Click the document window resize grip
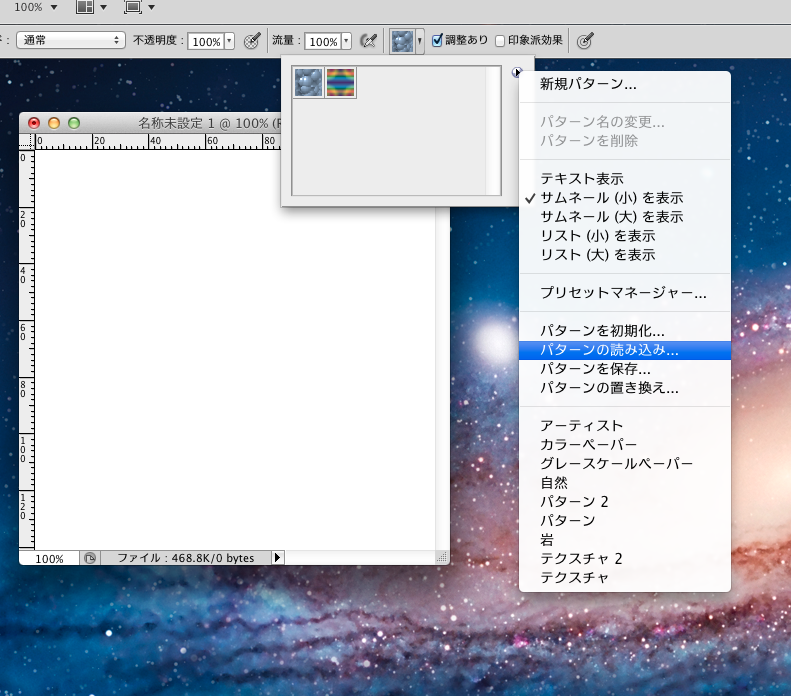Viewport: 791px width, 696px height. pos(442,557)
